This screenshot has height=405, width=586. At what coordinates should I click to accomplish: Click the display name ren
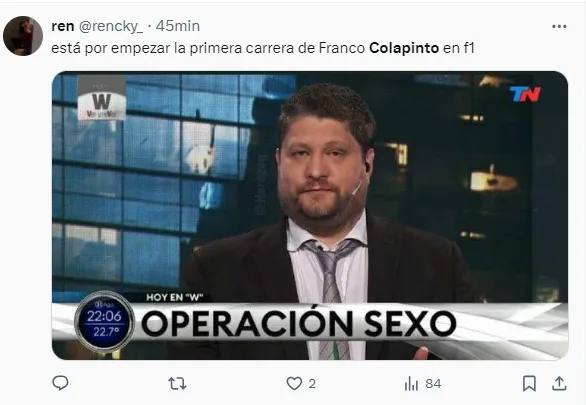62,26
